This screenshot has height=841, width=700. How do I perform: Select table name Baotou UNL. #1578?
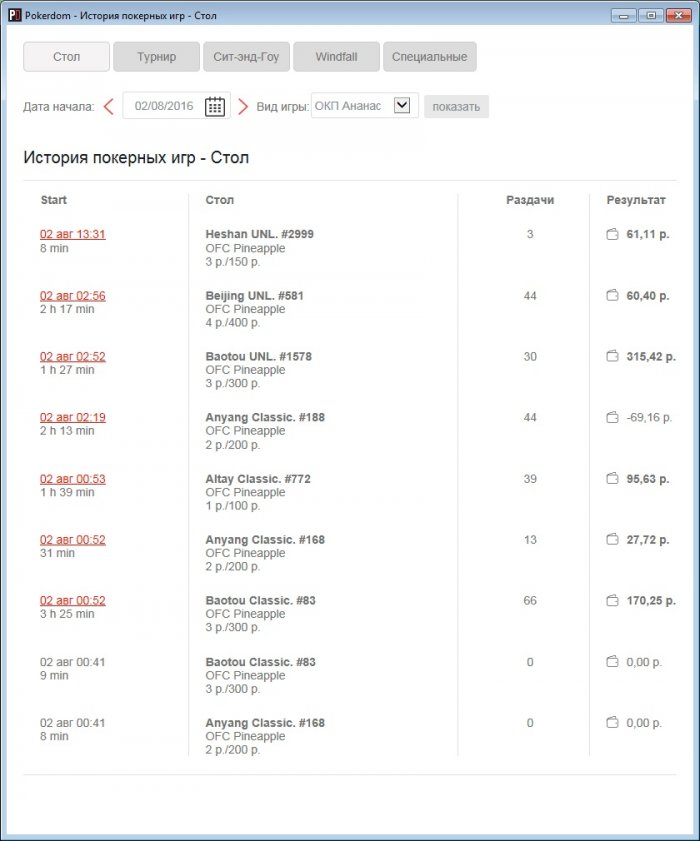click(x=259, y=357)
